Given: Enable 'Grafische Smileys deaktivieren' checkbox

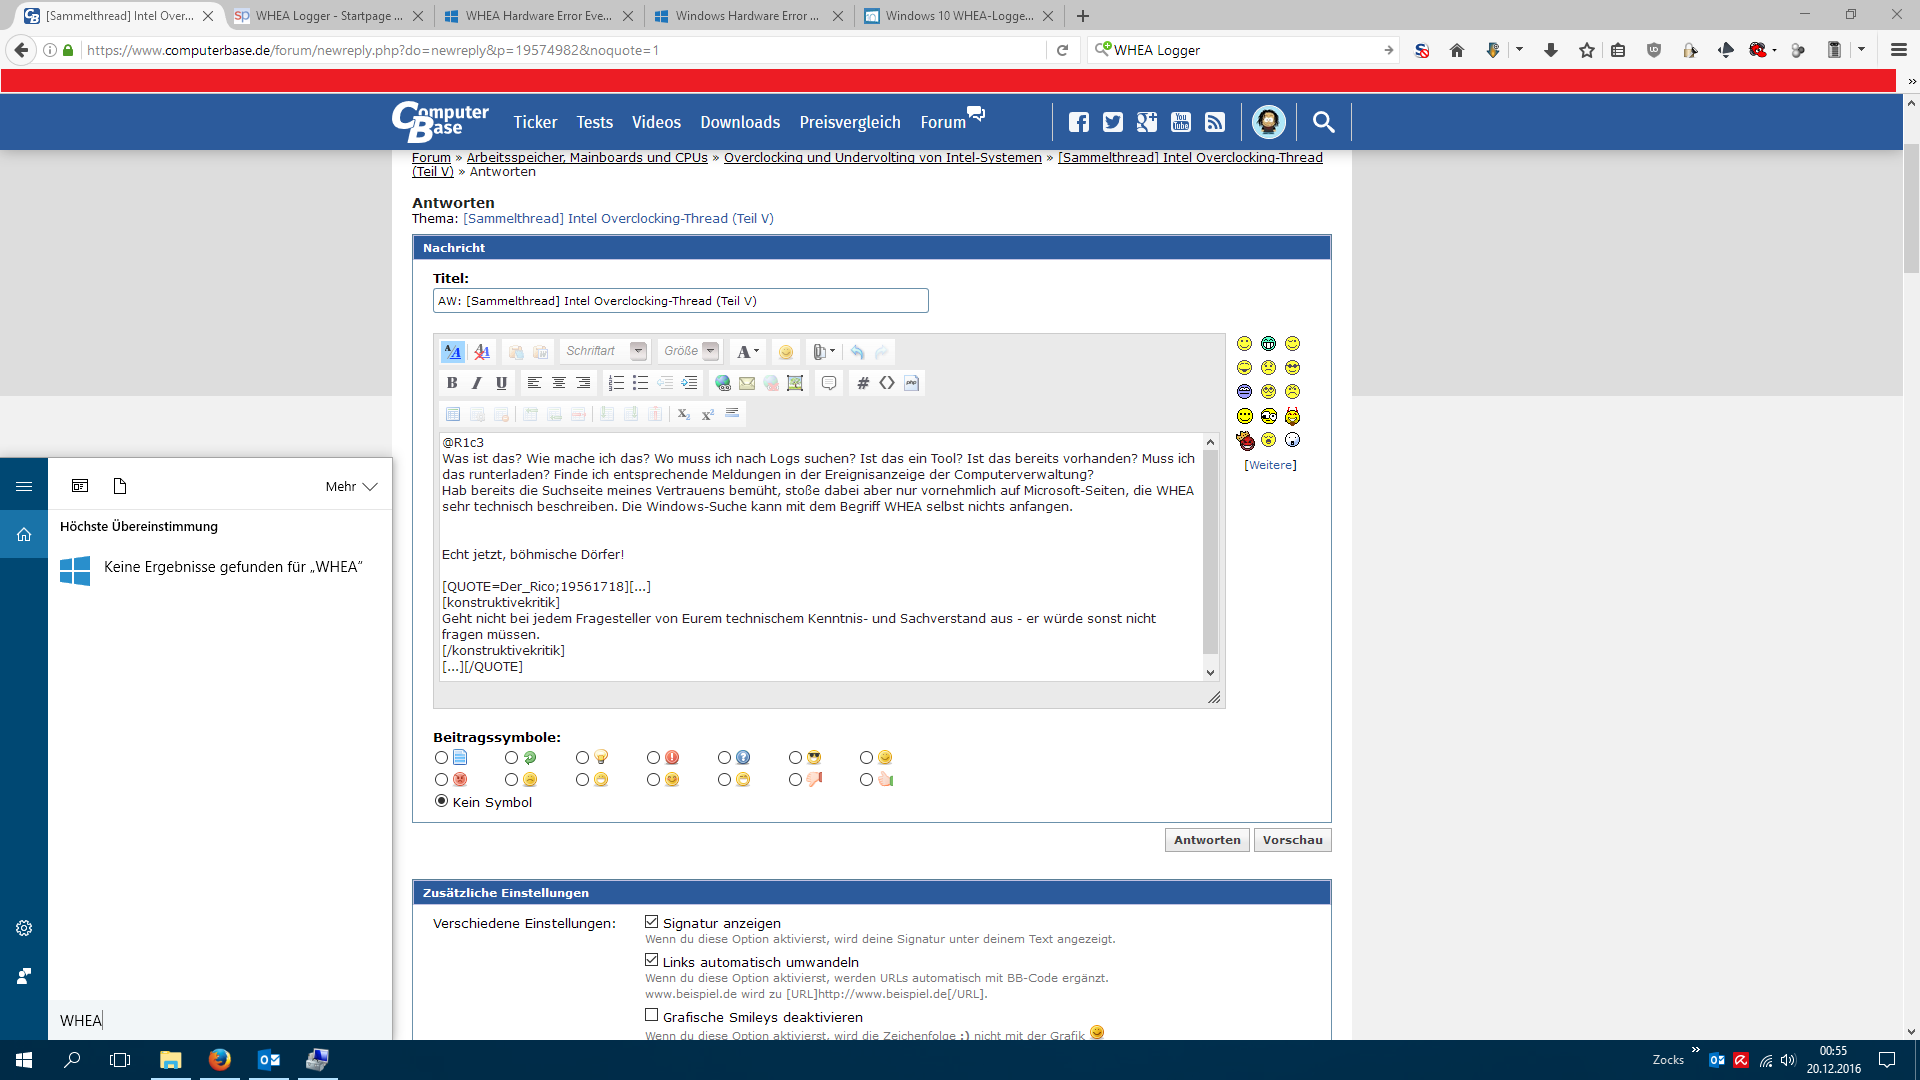Looking at the screenshot, I should point(652,1016).
